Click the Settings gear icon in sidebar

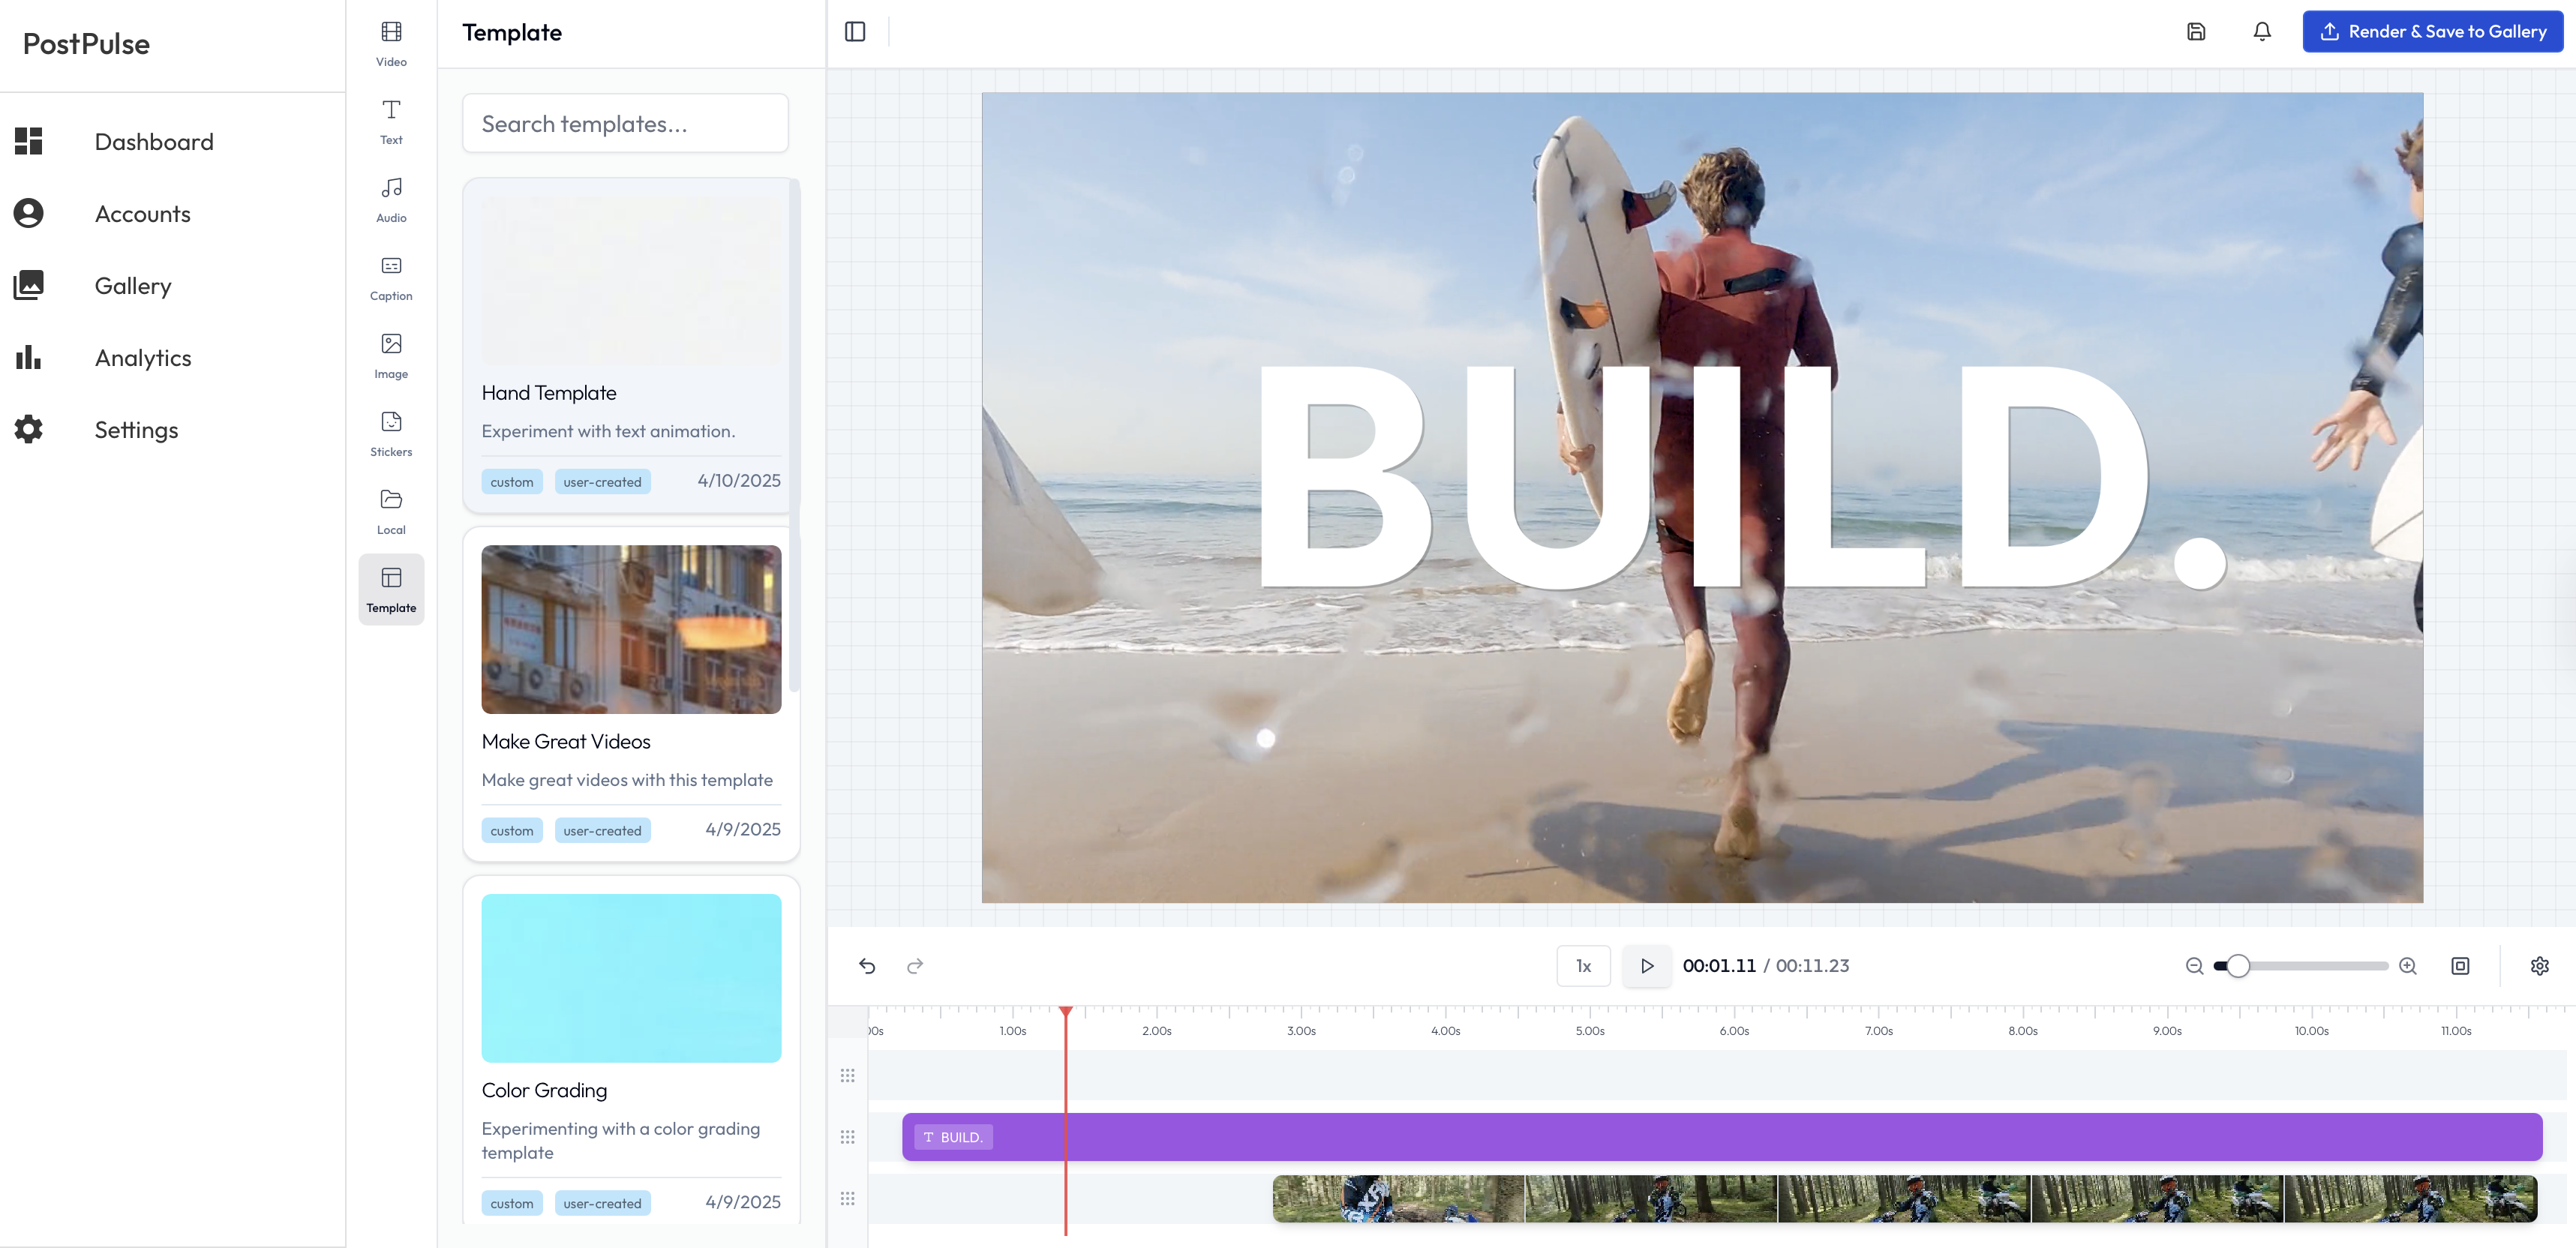(x=29, y=429)
